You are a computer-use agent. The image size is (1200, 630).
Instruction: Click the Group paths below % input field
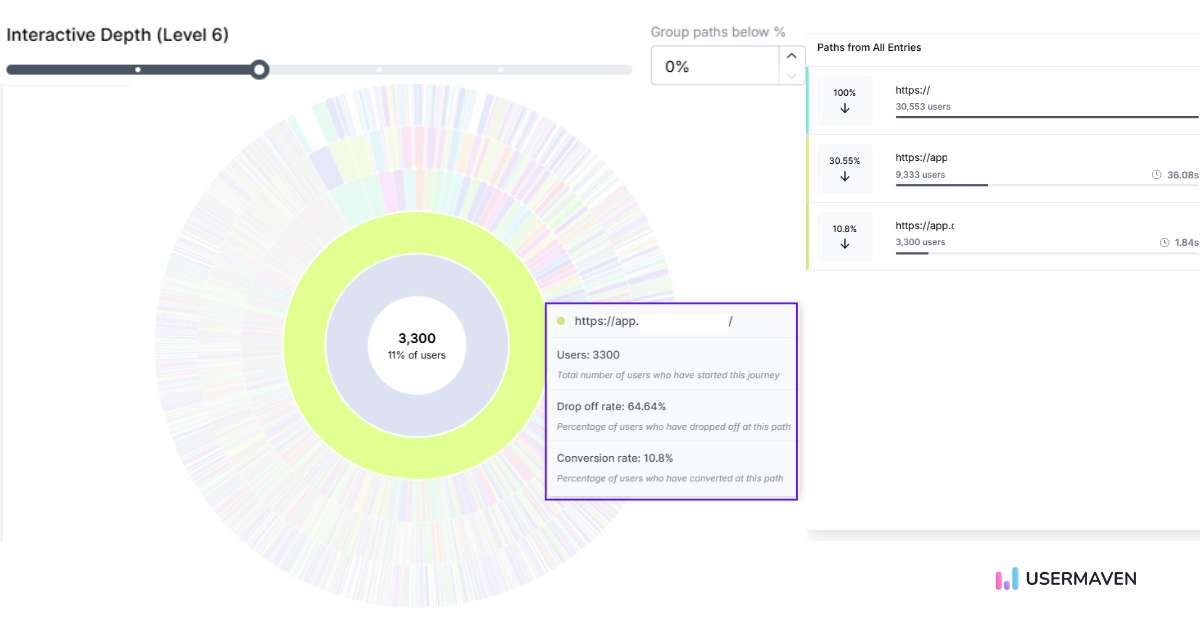[x=714, y=67]
